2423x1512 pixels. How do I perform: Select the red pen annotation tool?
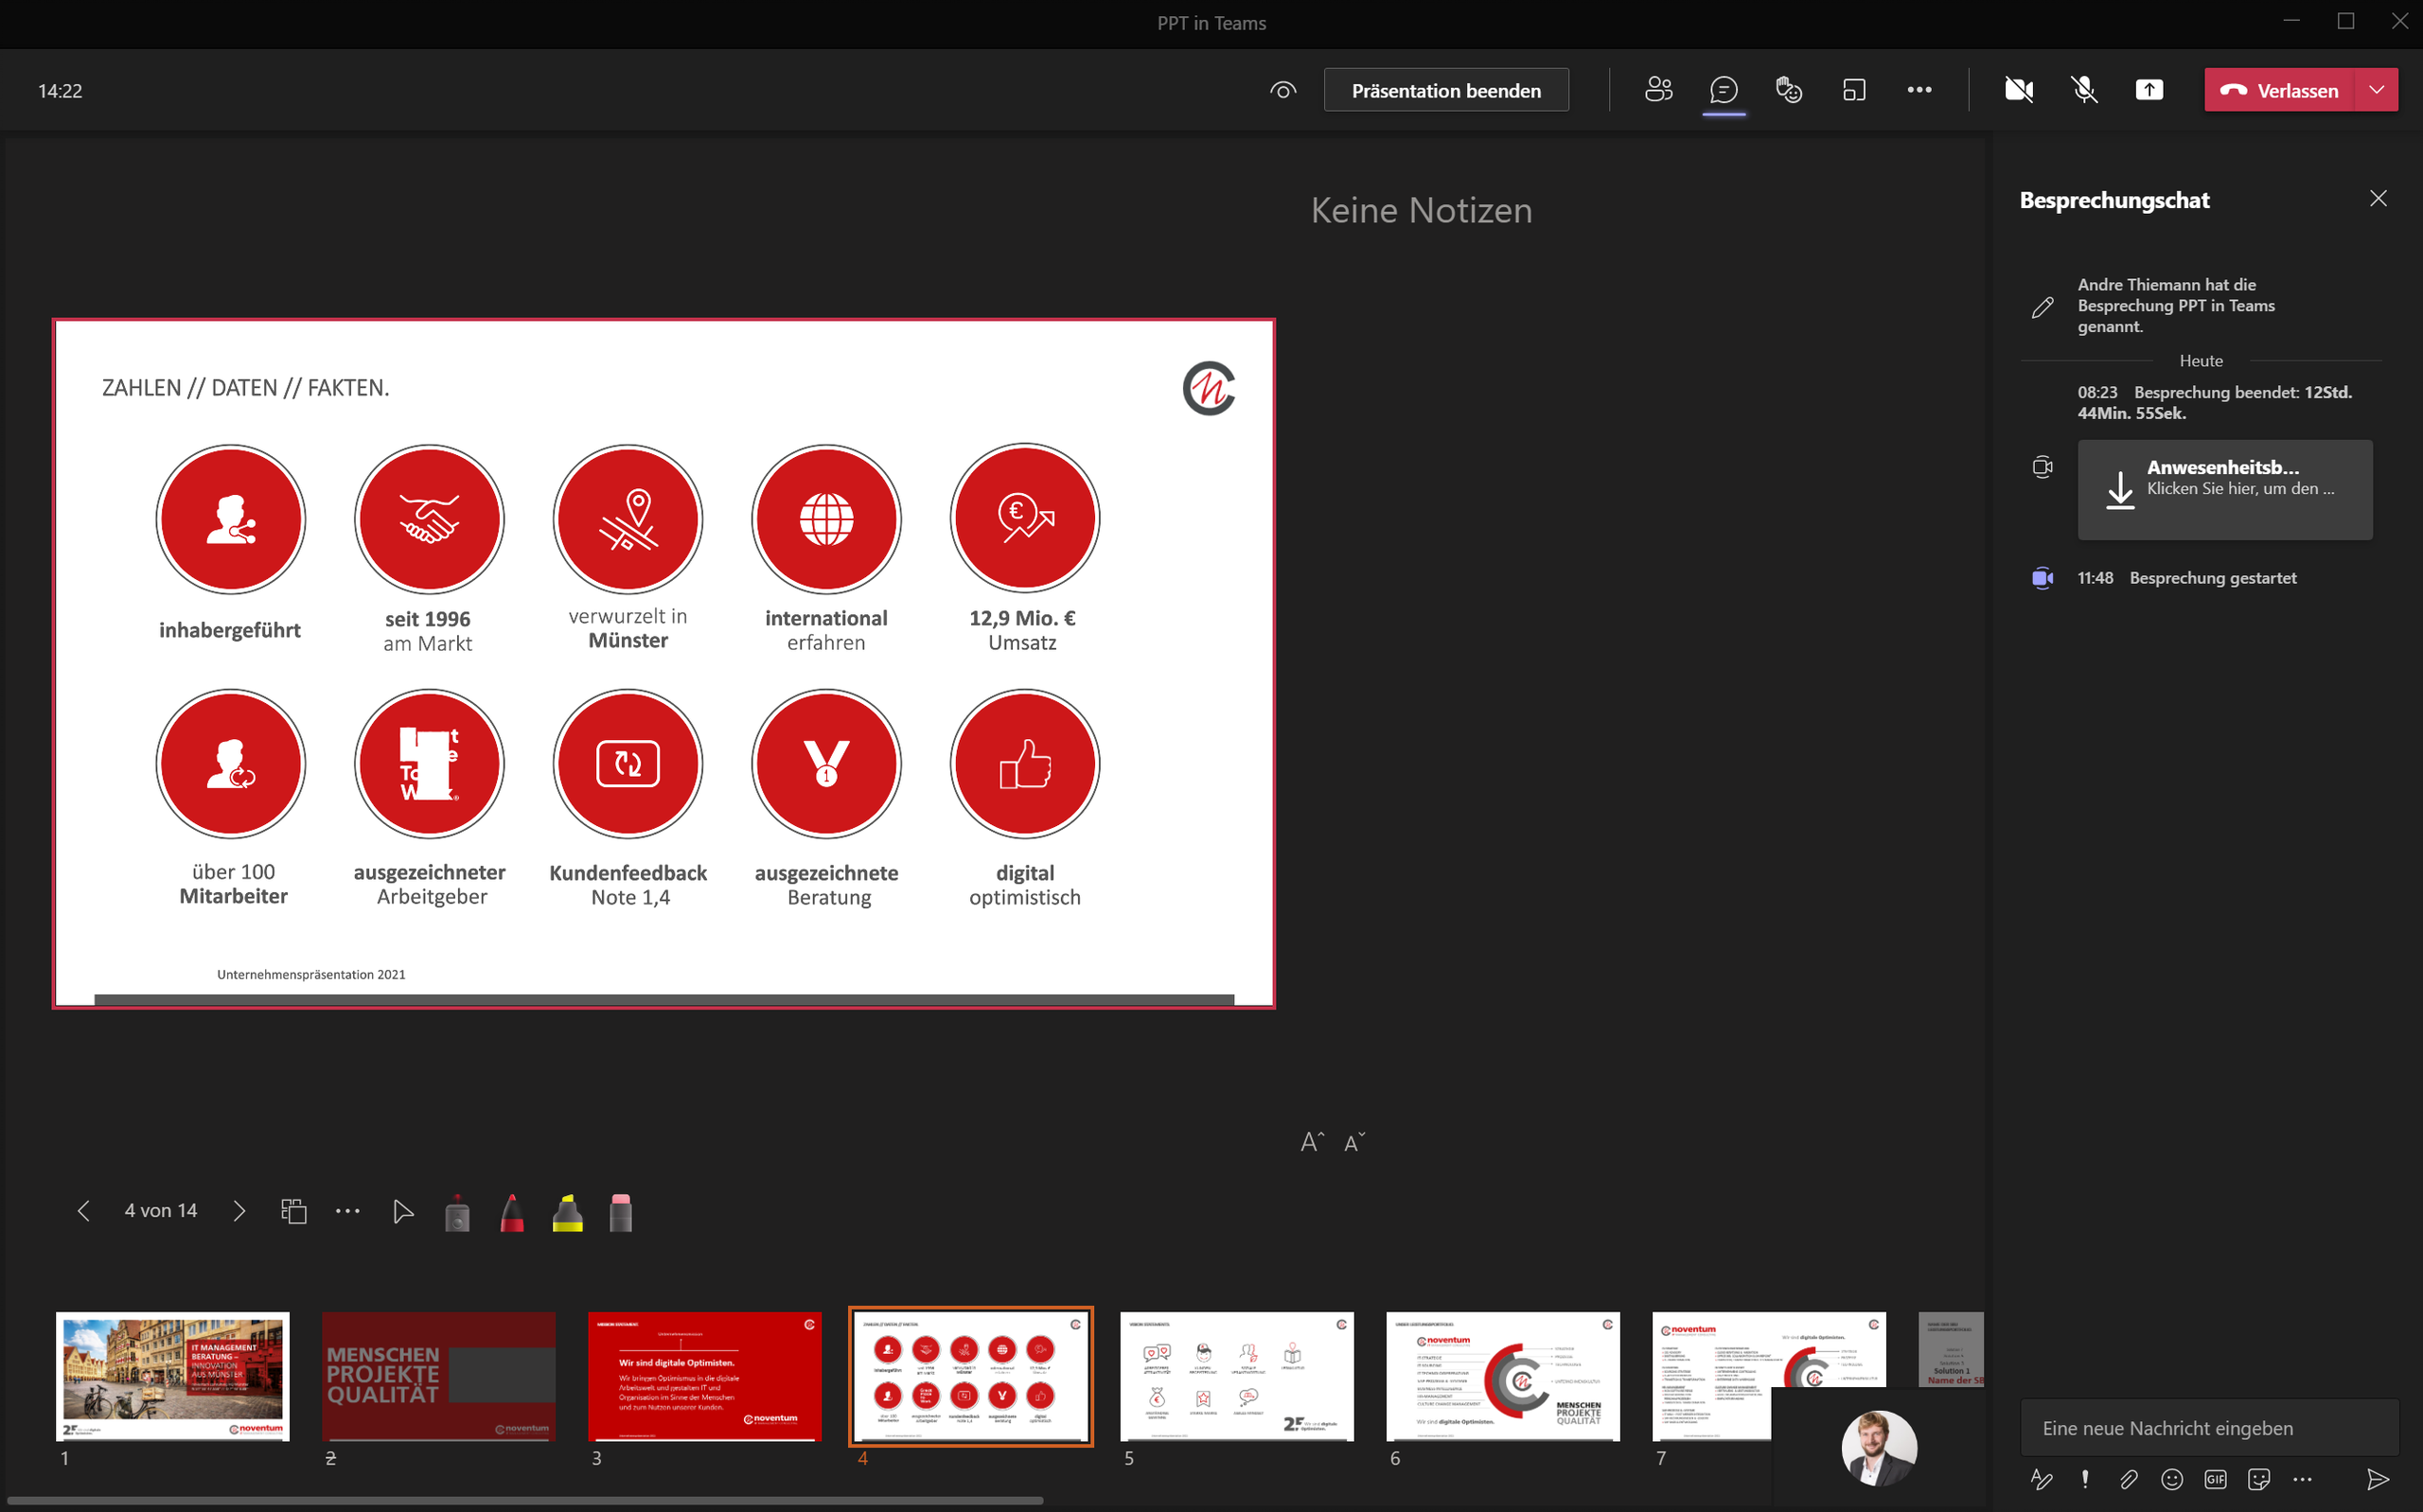[x=512, y=1211]
